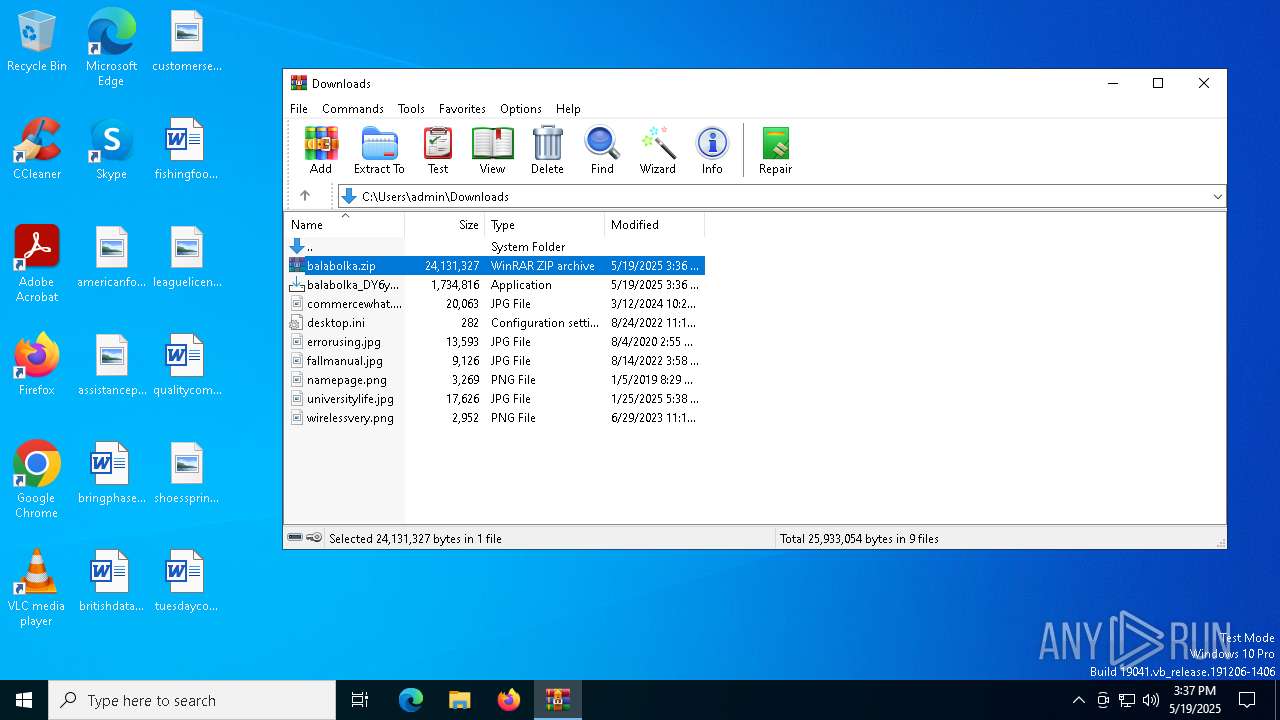Click the Test archive icon
This screenshot has height=720, width=1280.
[438, 151]
